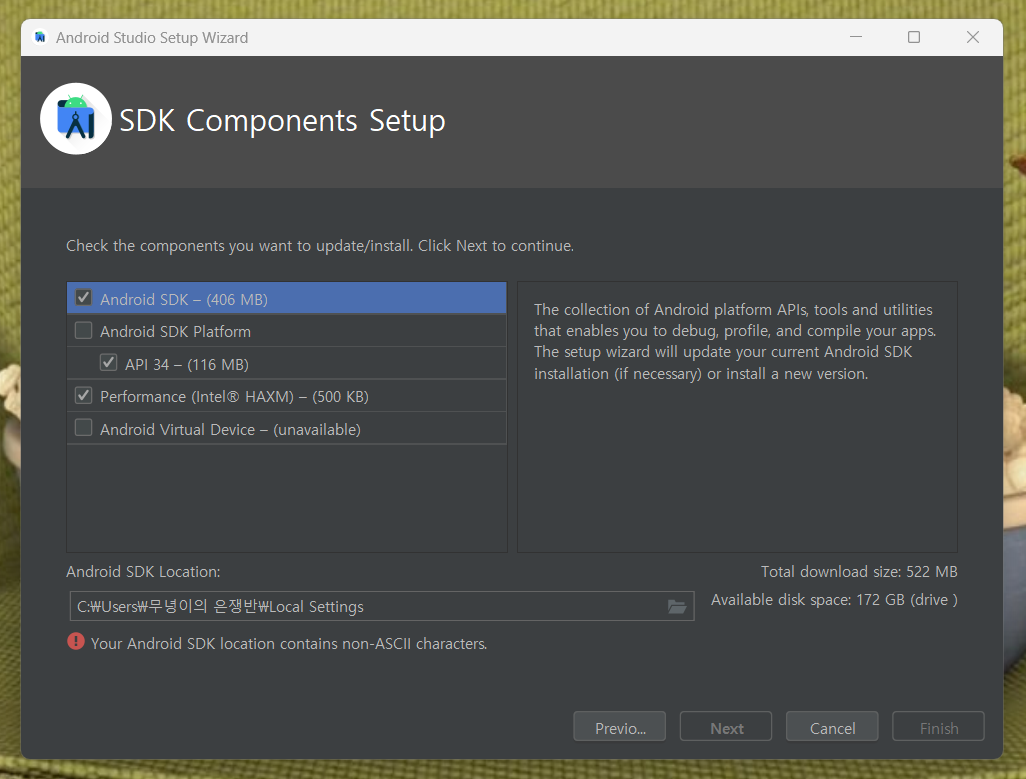
Task: Select the API 34 – (116 MB) label
Action: coord(187,364)
